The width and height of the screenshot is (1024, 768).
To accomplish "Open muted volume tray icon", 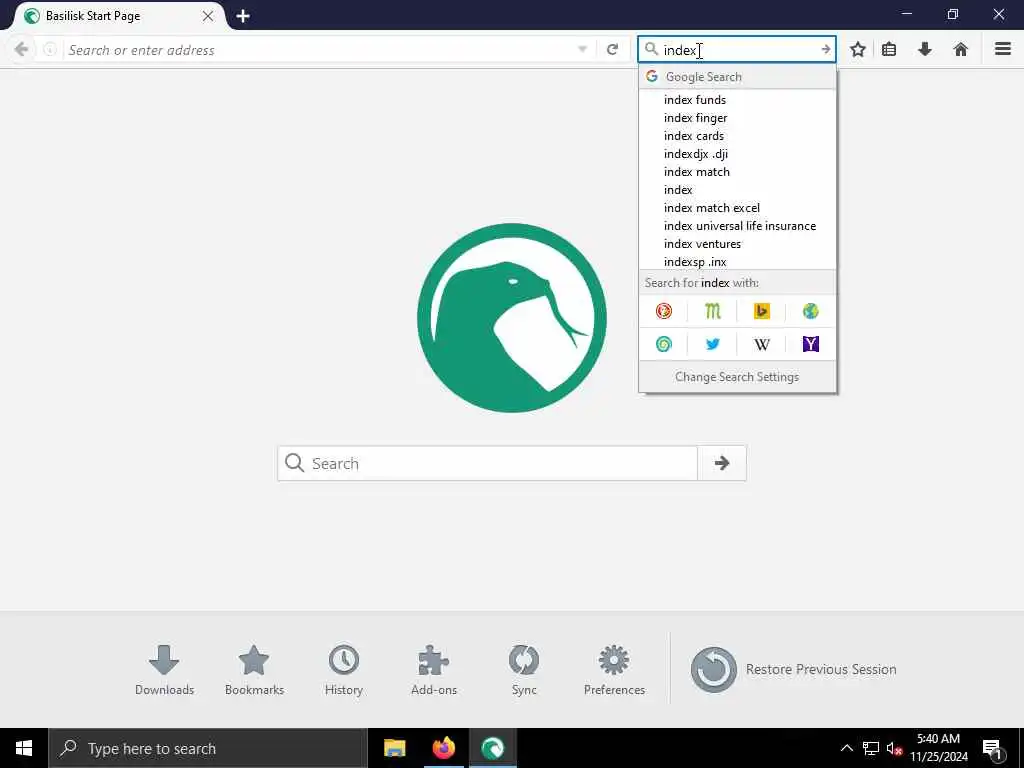I will pos(894,749).
